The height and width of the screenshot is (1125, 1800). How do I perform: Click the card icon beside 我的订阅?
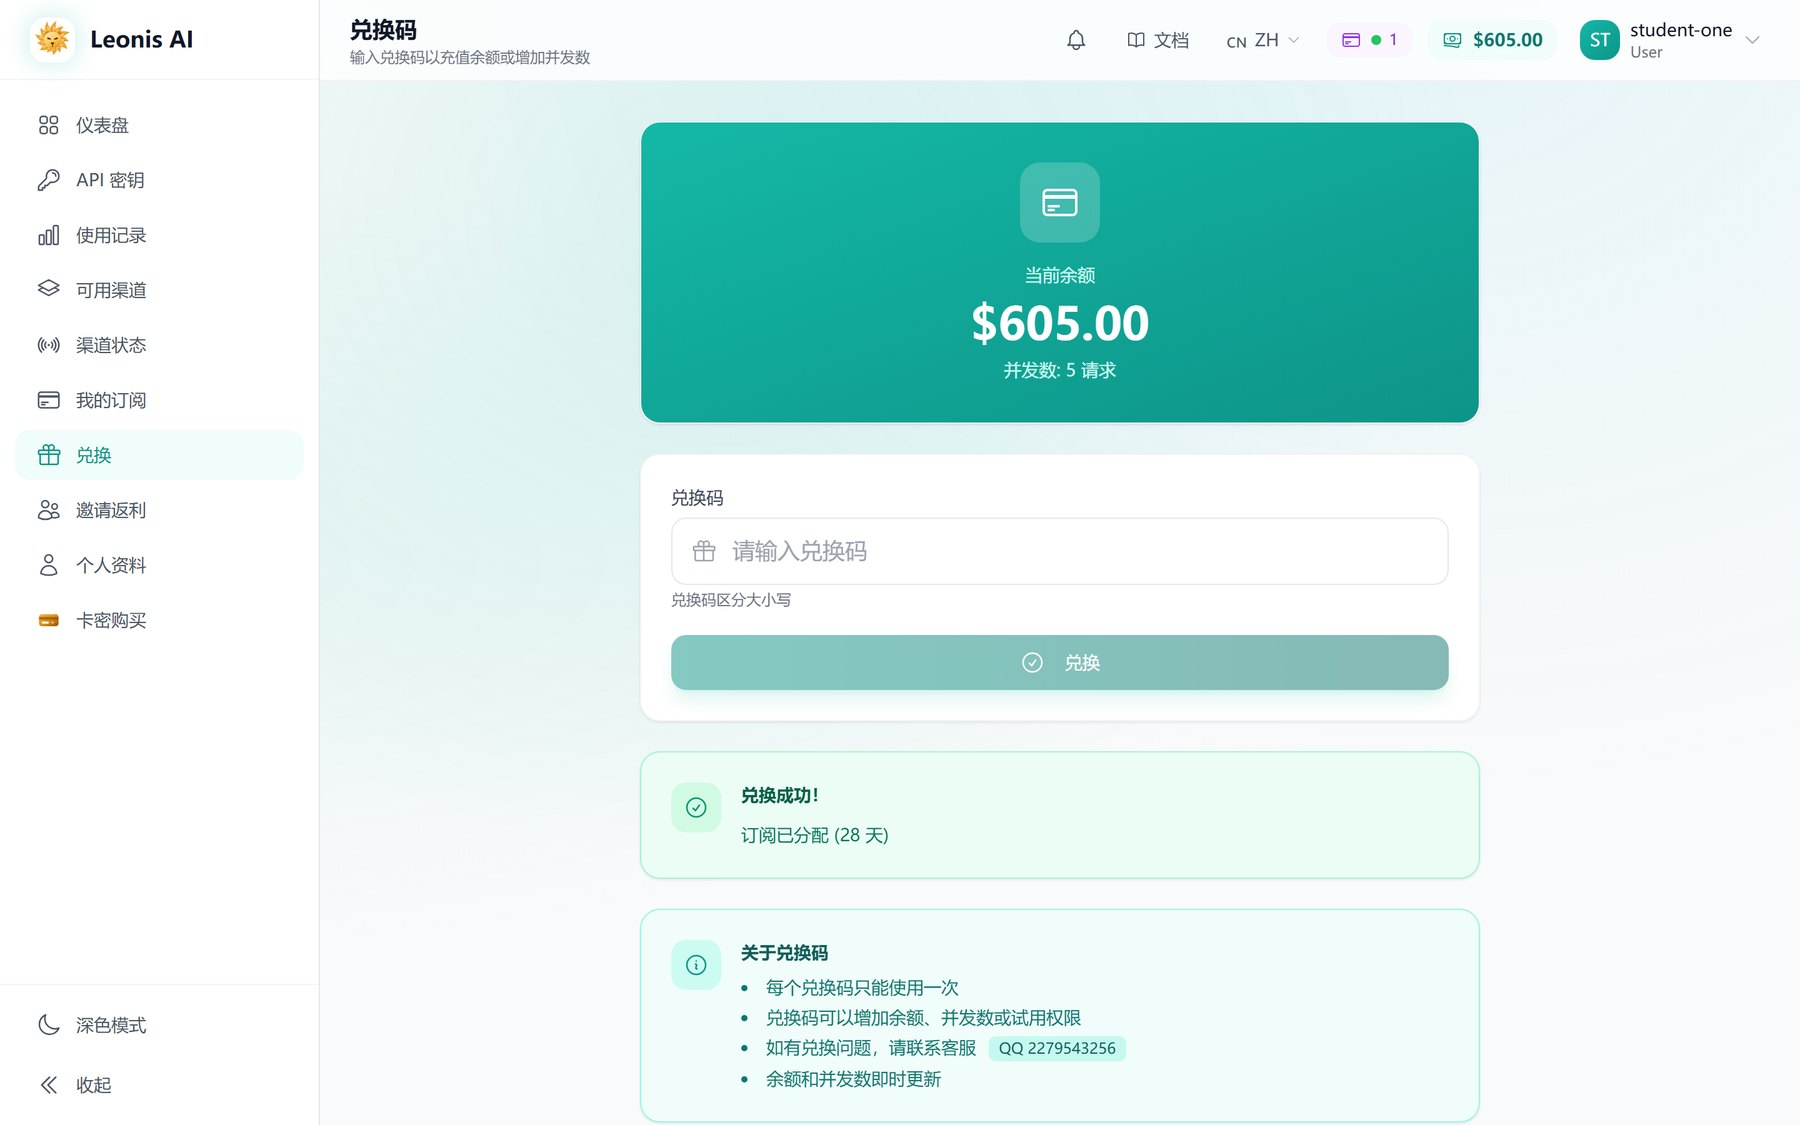(x=48, y=400)
